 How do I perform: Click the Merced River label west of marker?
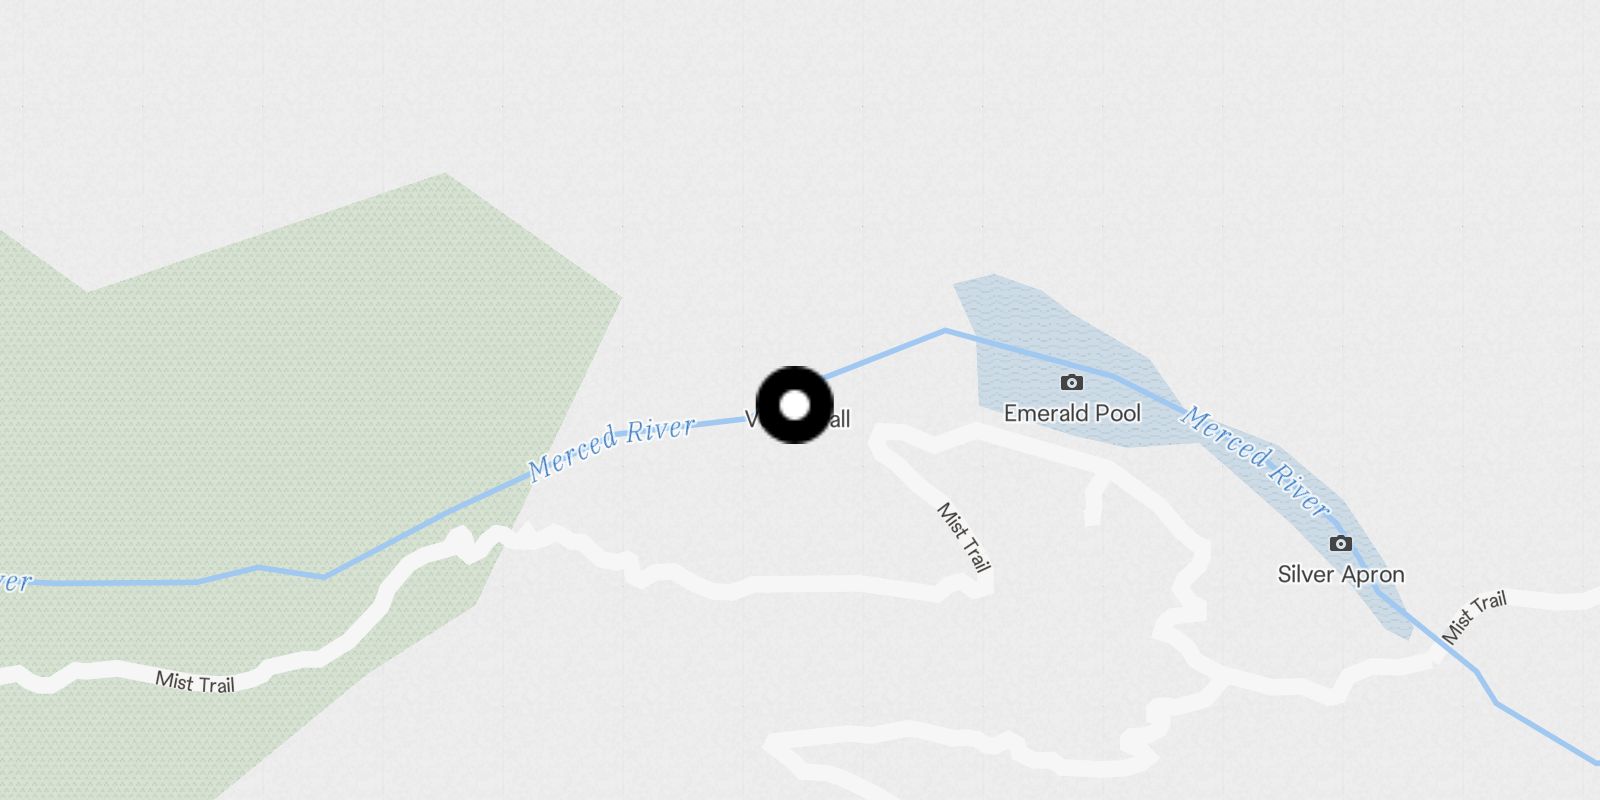coord(611,448)
